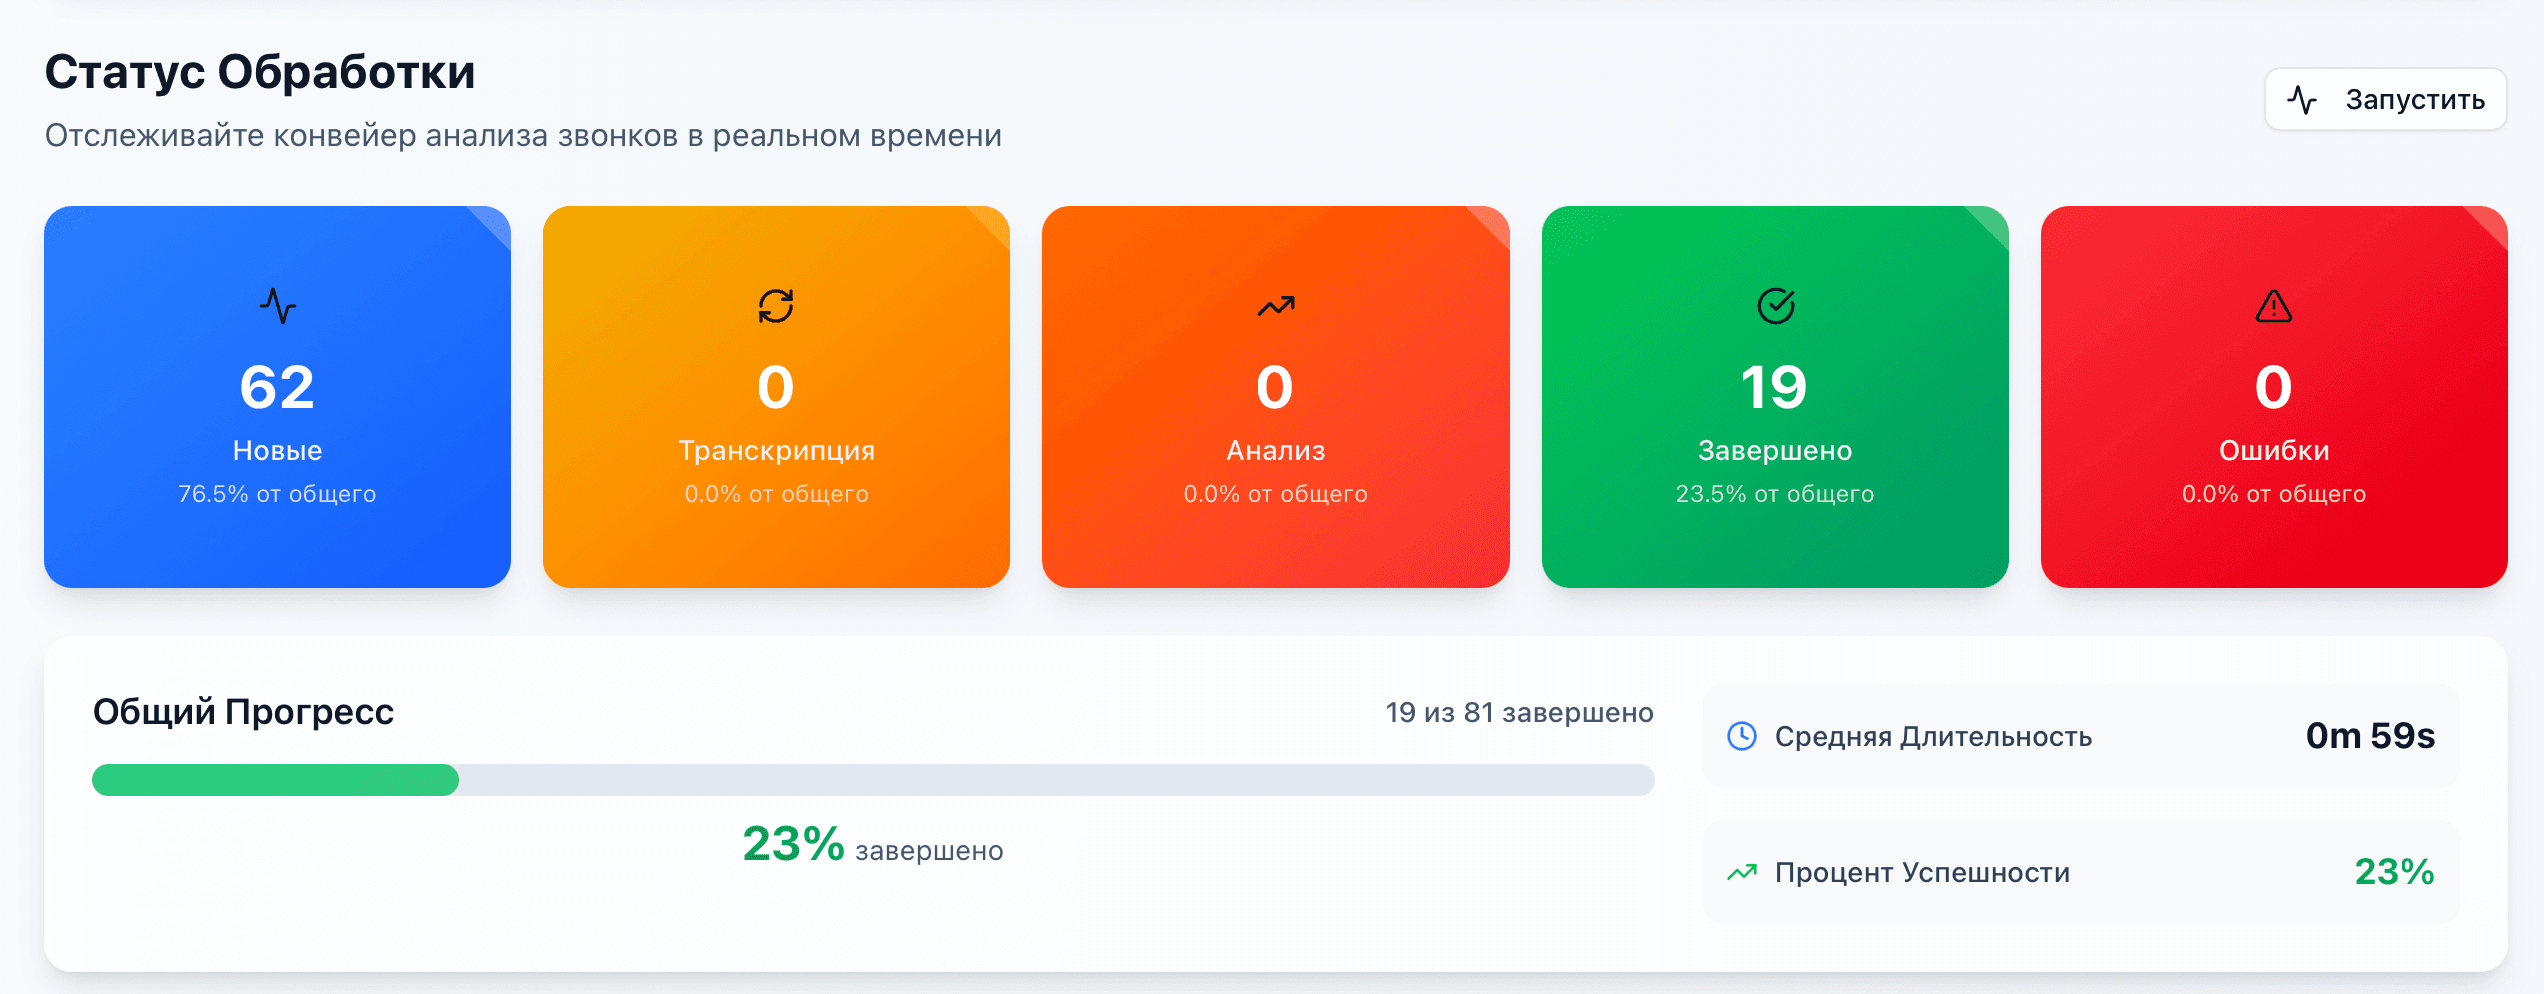Image resolution: width=2544 pixels, height=994 pixels.
Task: Click the activity icon on the Новые card
Action: point(278,306)
